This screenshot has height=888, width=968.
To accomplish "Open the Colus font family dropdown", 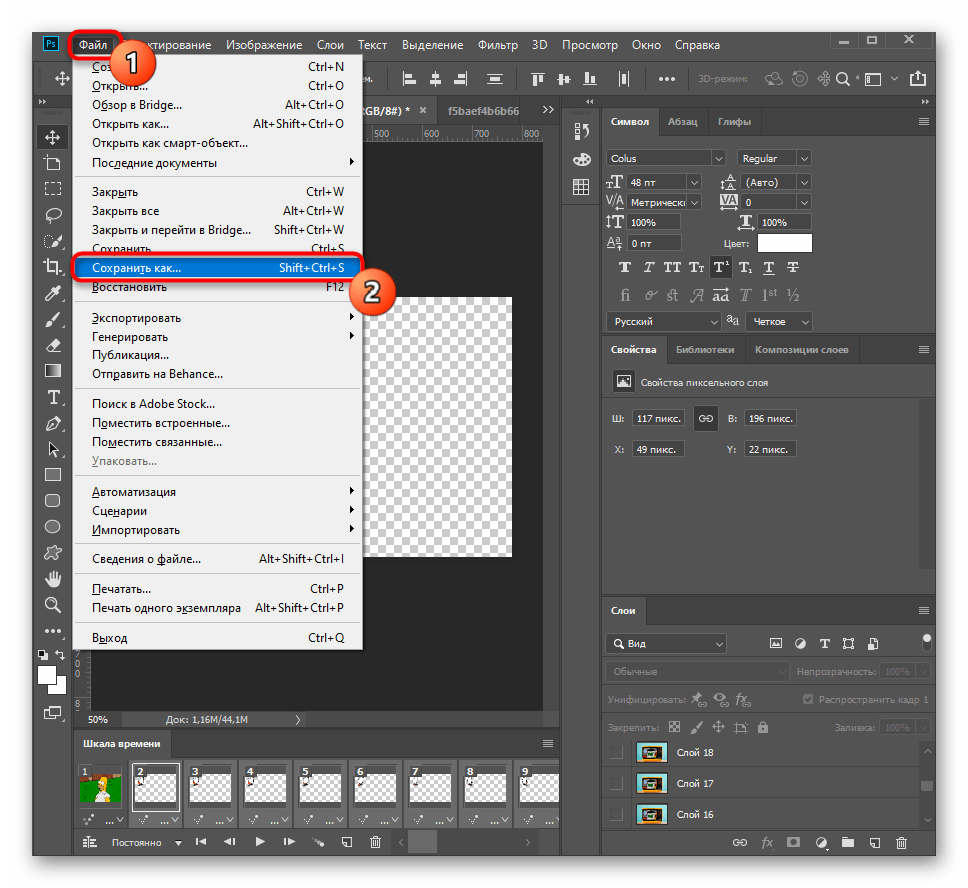I will click(x=719, y=158).
